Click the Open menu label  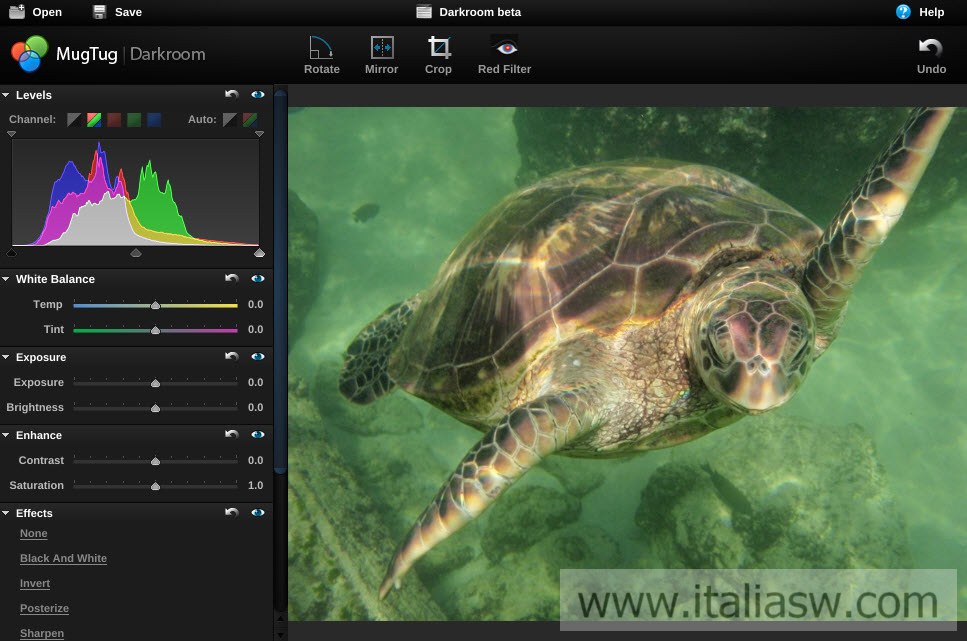pos(47,12)
